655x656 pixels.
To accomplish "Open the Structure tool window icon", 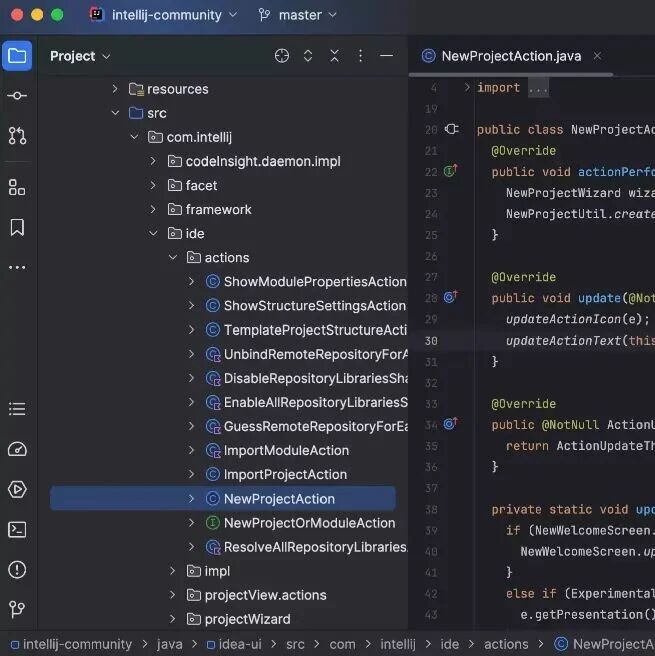I will pos(17,187).
